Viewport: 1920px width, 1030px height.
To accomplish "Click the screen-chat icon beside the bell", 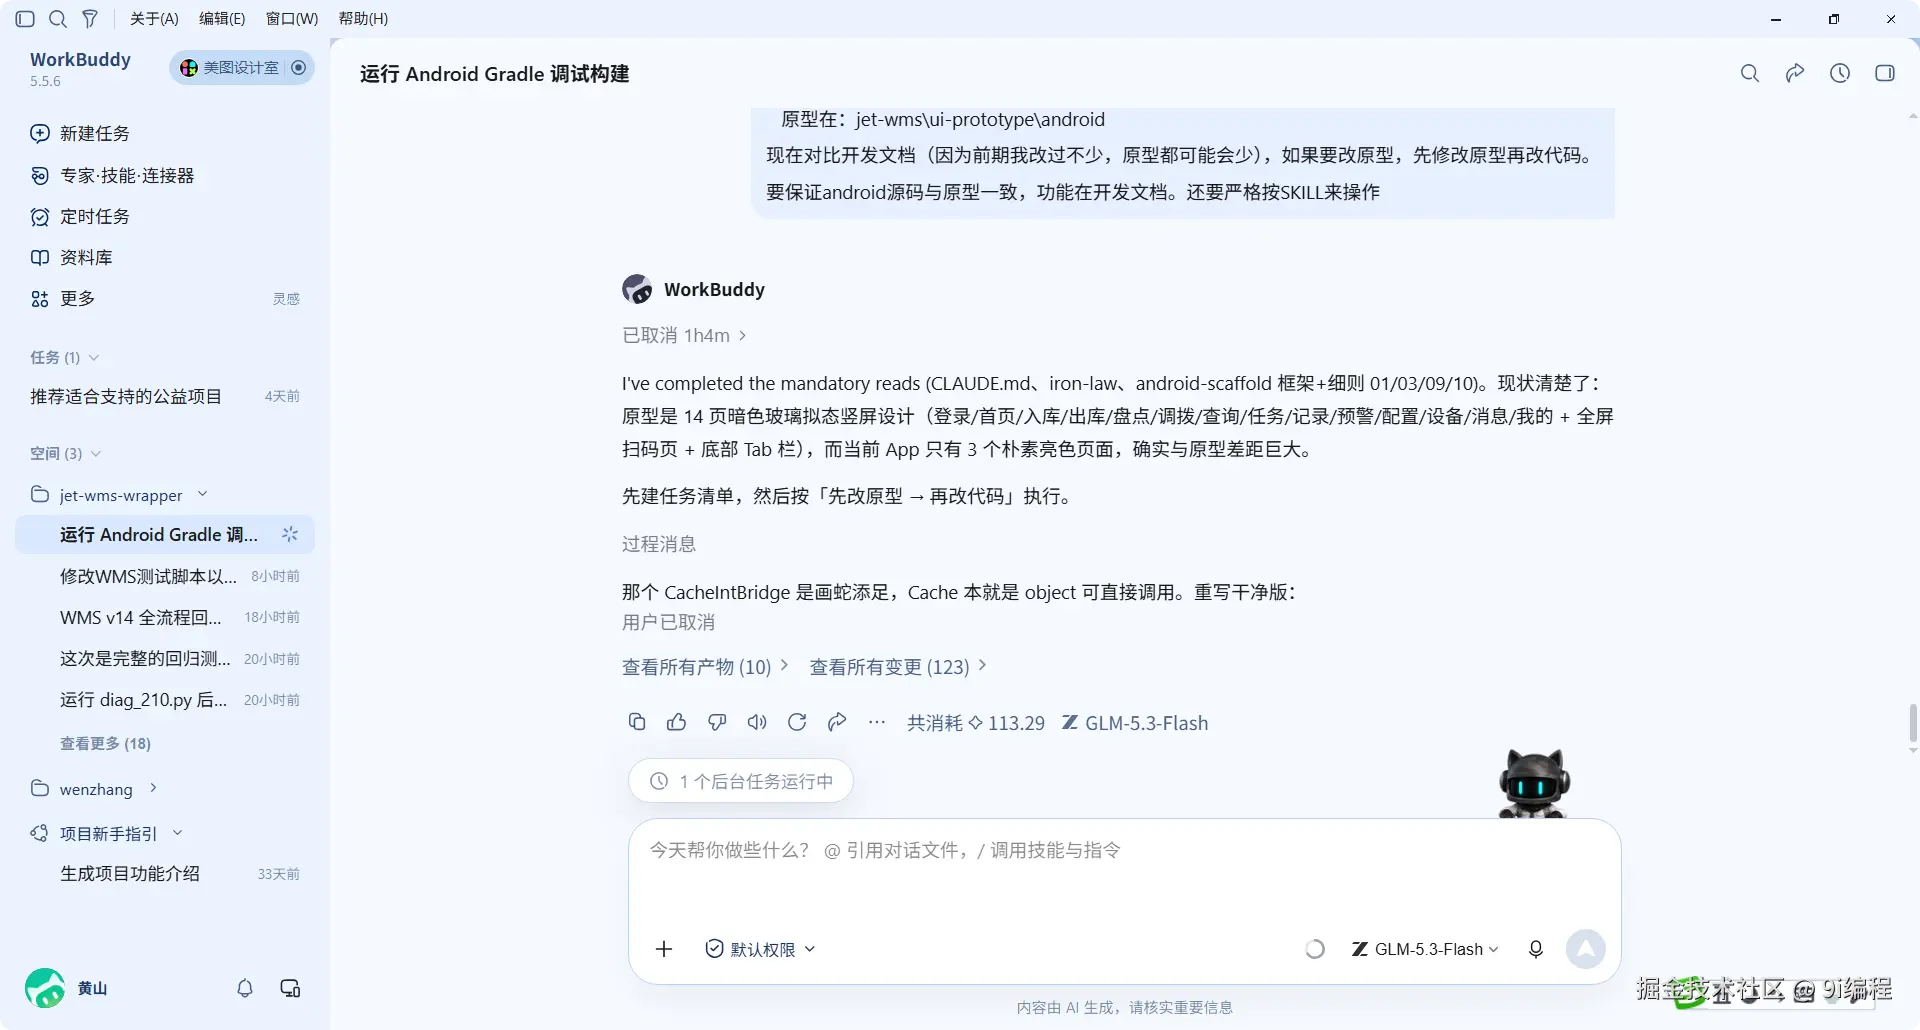I will pyautogui.click(x=291, y=988).
